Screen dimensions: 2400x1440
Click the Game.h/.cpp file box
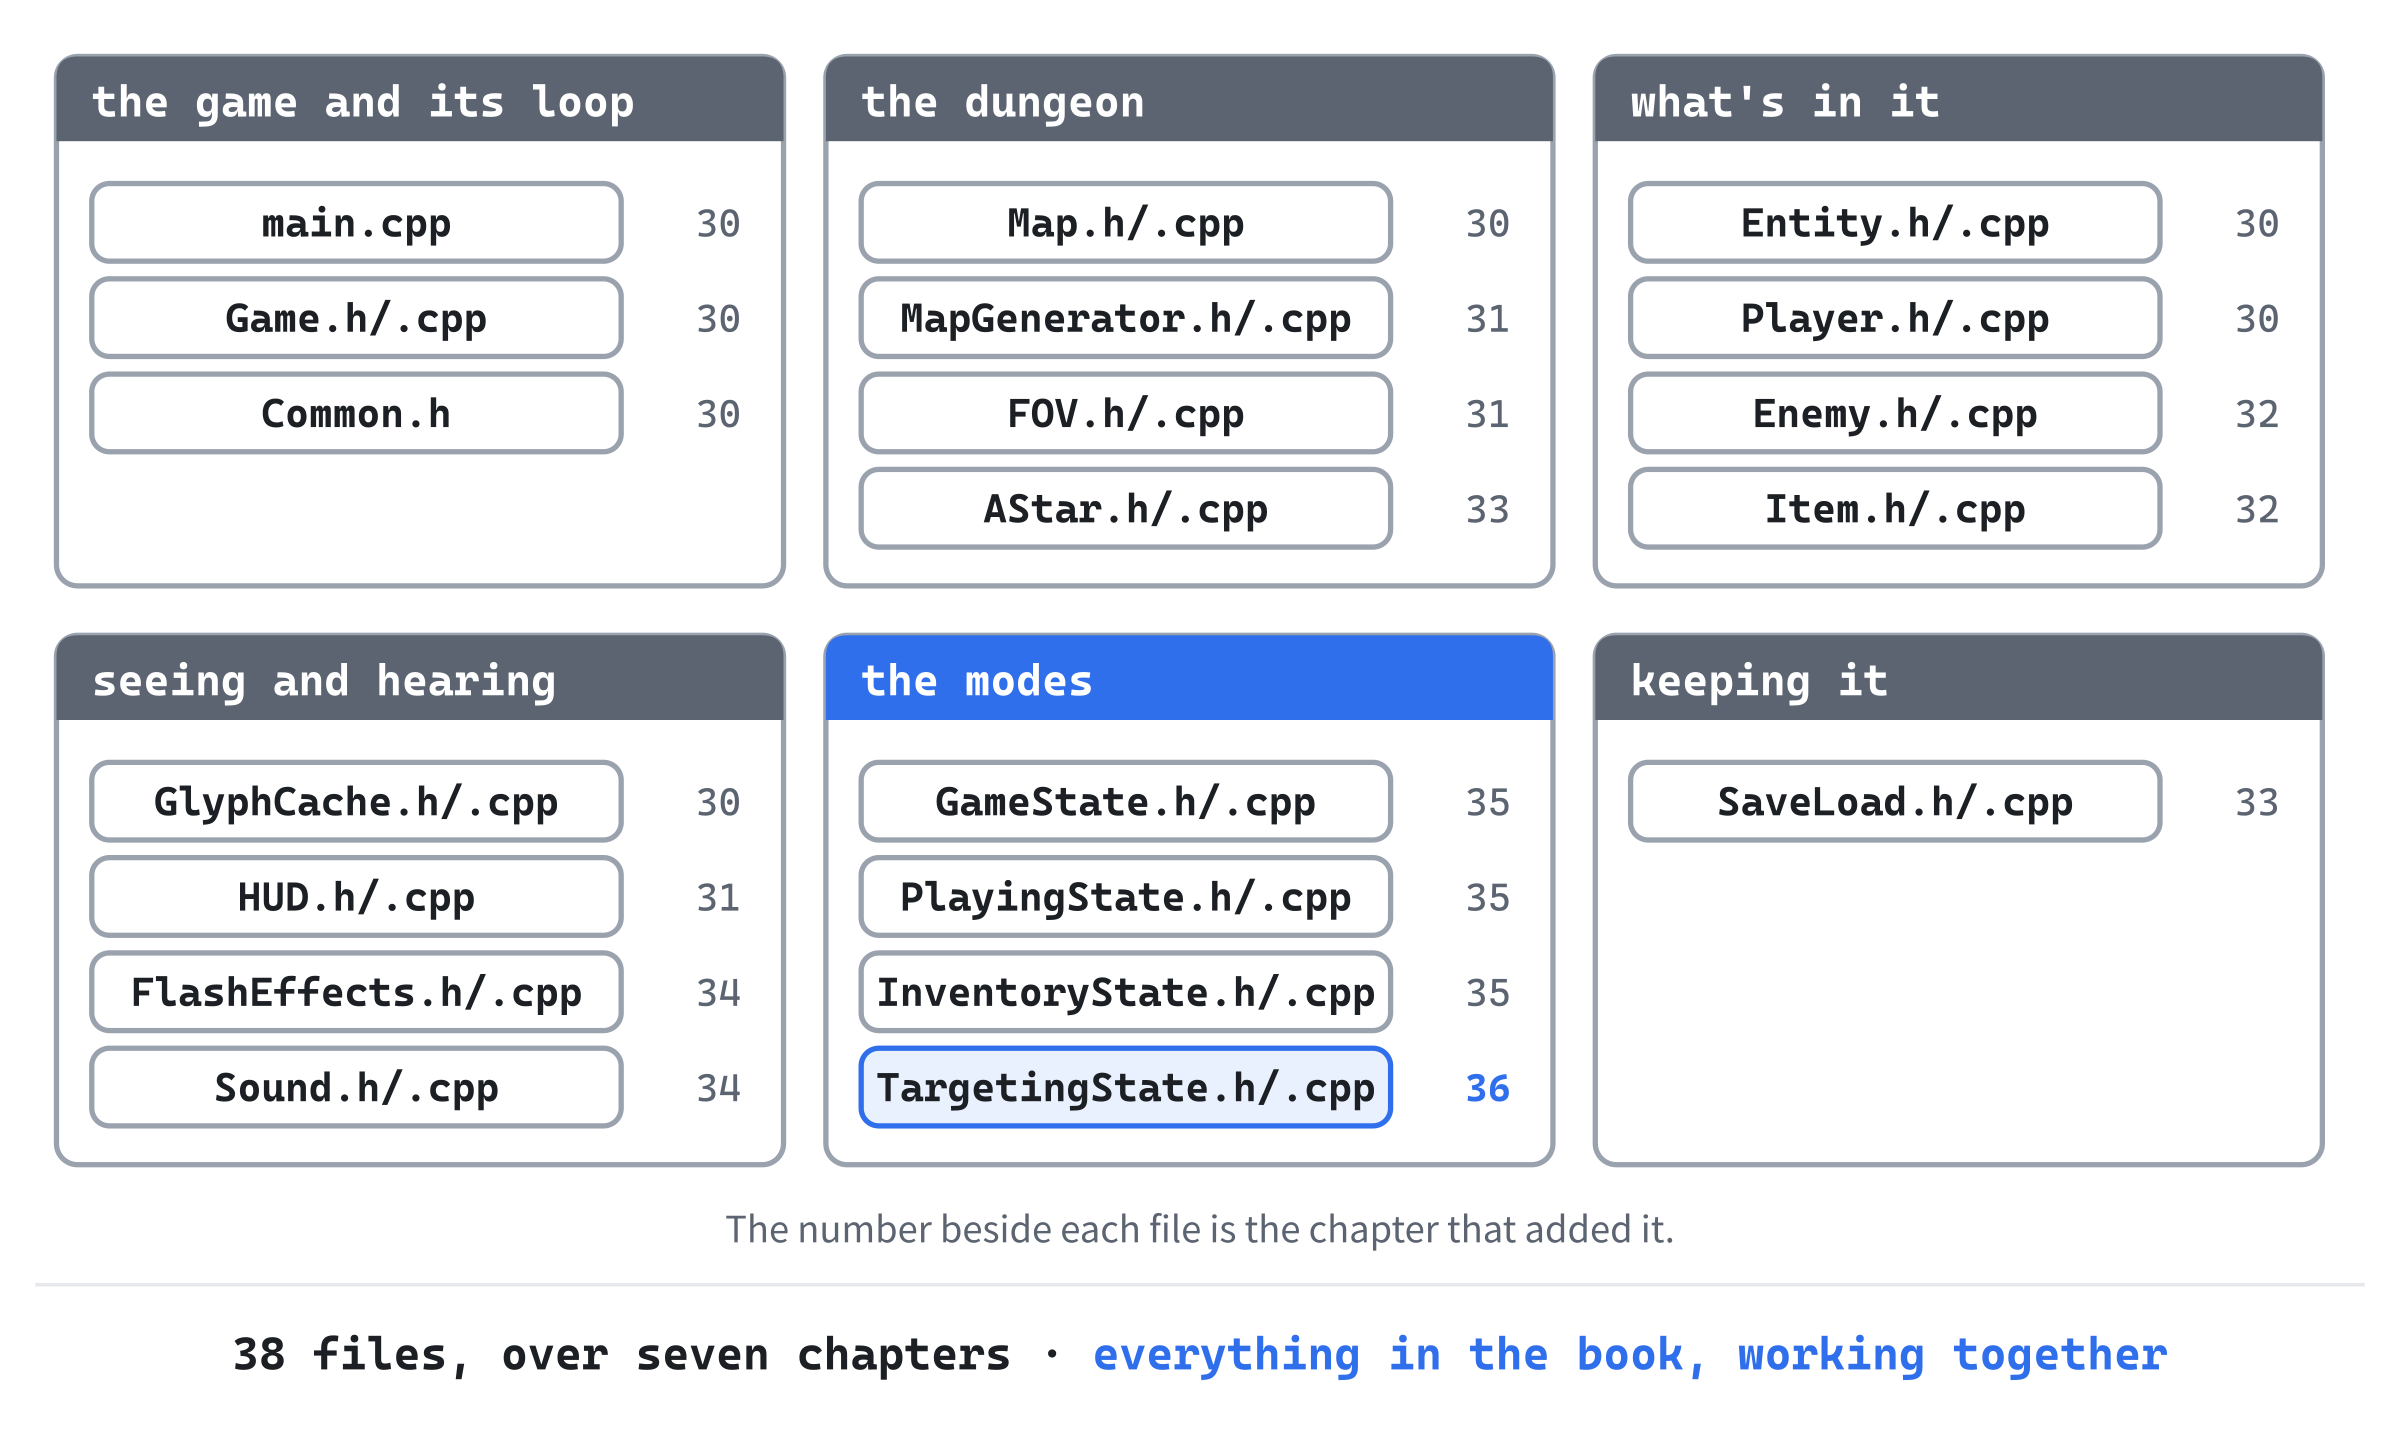point(356,318)
